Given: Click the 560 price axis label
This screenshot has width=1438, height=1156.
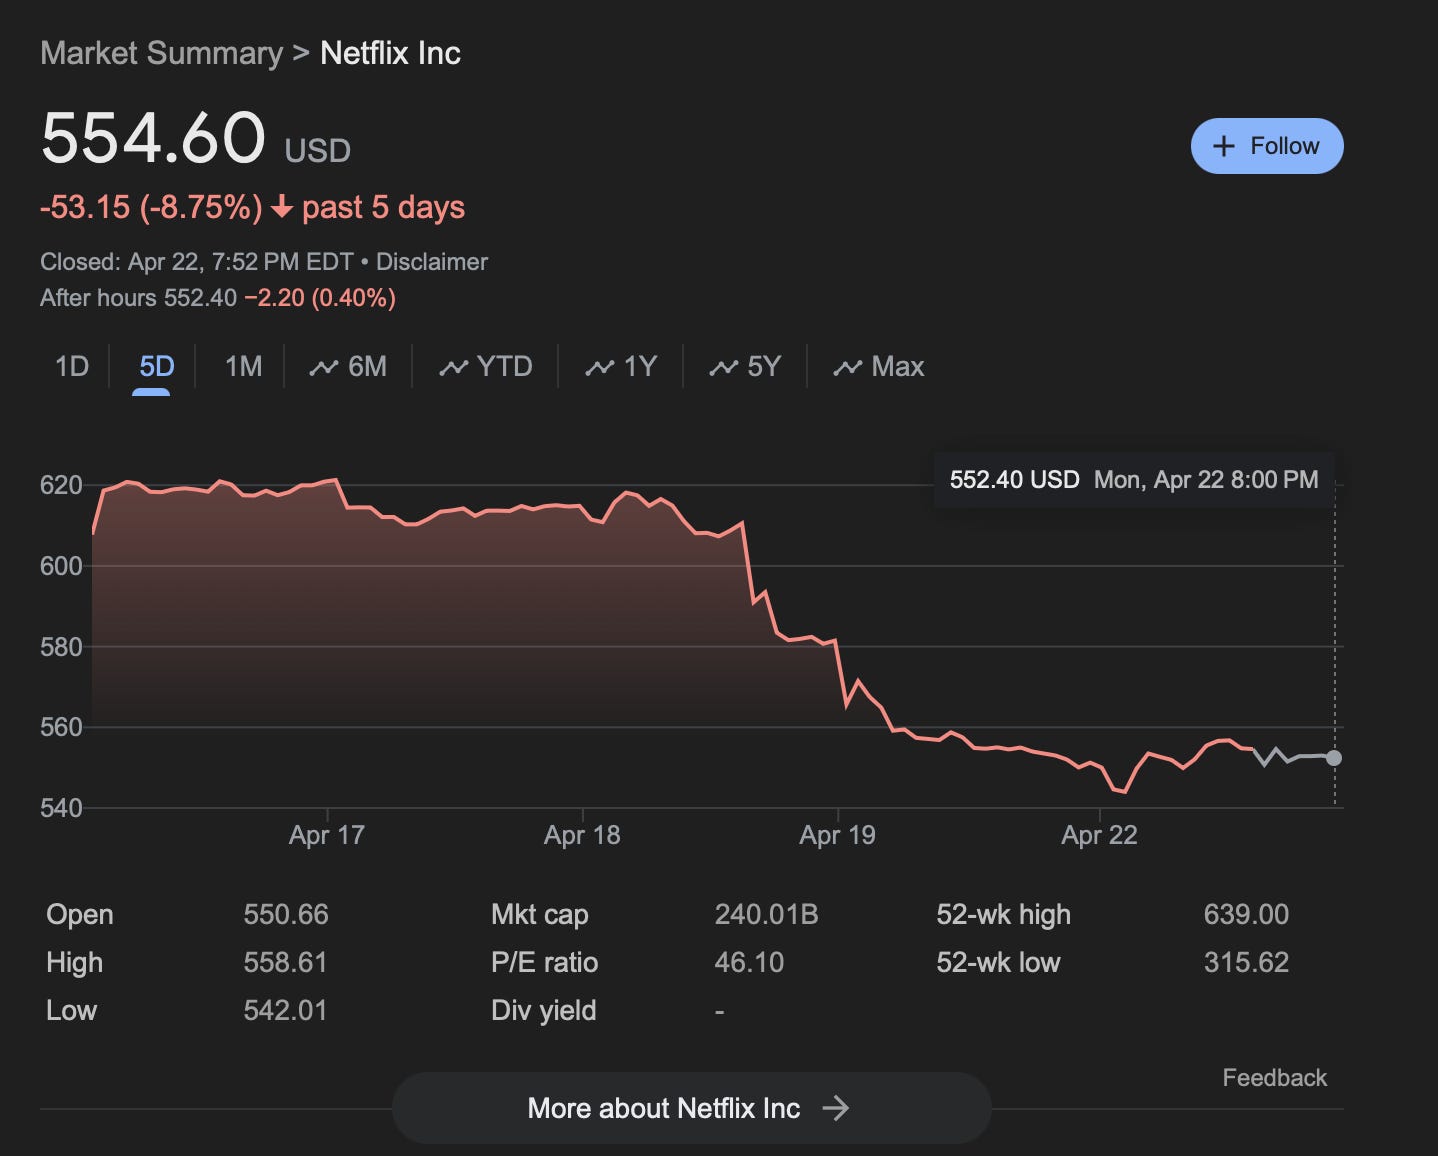Looking at the screenshot, I should pyautogui.click(x=60, y=727).
